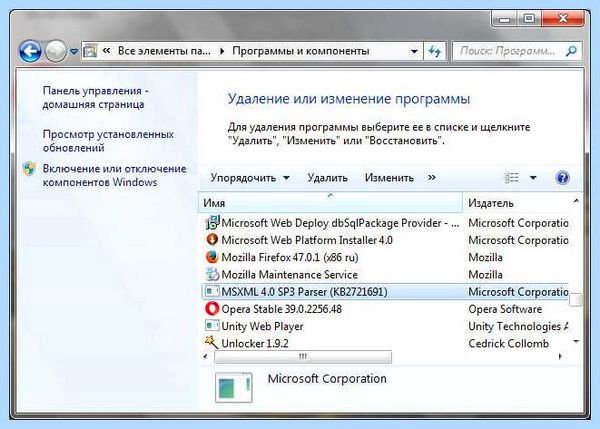
Task: Minimize the Programs and Features window
Action: pyautogui.click(x=505, y=18)
